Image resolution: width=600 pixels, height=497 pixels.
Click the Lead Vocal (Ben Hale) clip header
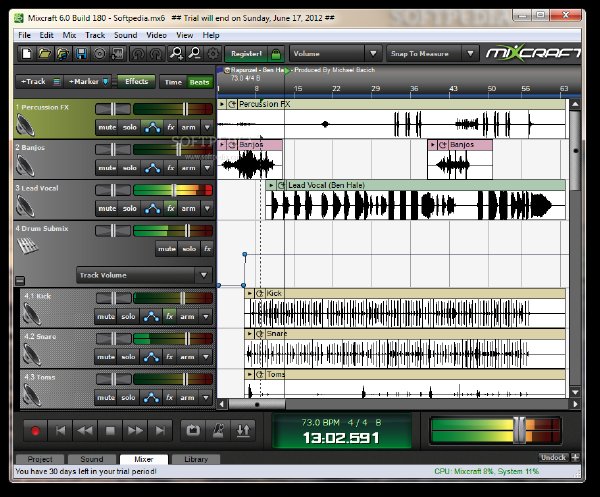tap(416, 185)
